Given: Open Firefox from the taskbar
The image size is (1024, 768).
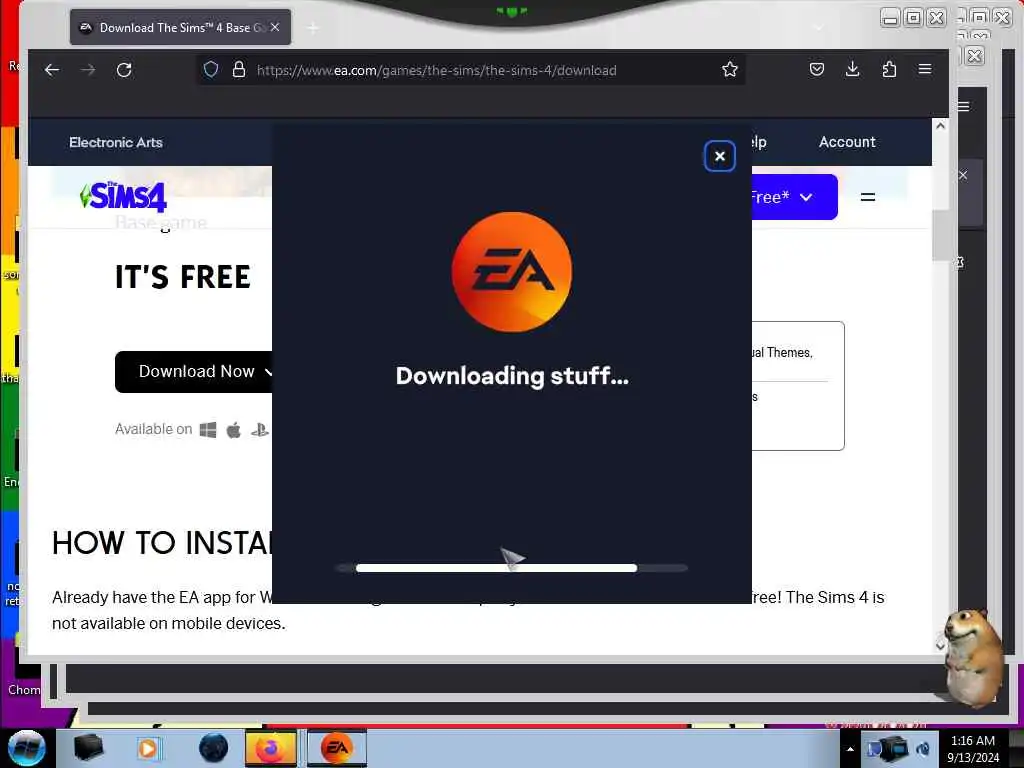Looking at the screenshot, I should (270, 748).
